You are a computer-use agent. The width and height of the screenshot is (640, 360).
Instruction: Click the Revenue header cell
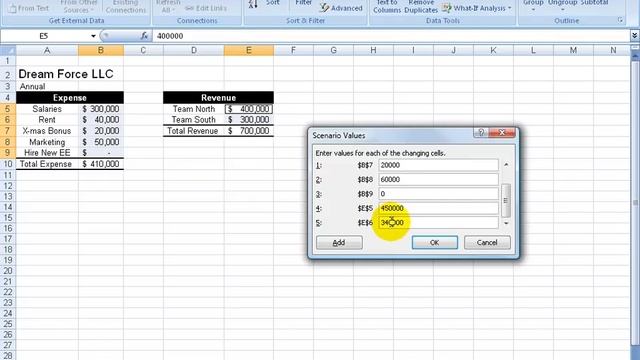point(218,98)
